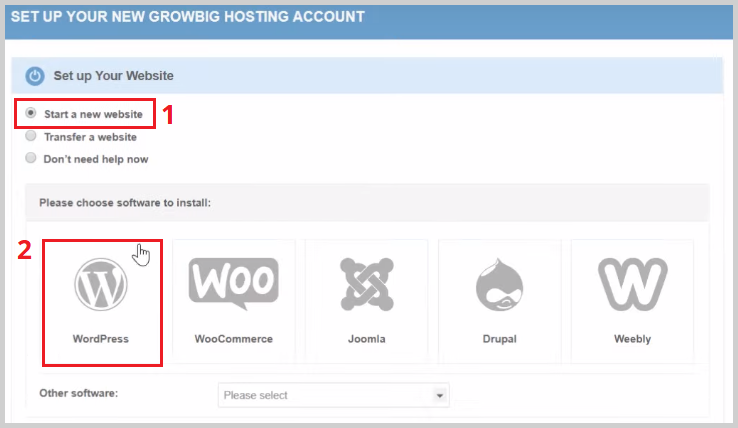Choose the WooCommerce logo icon

click(233, 284)
